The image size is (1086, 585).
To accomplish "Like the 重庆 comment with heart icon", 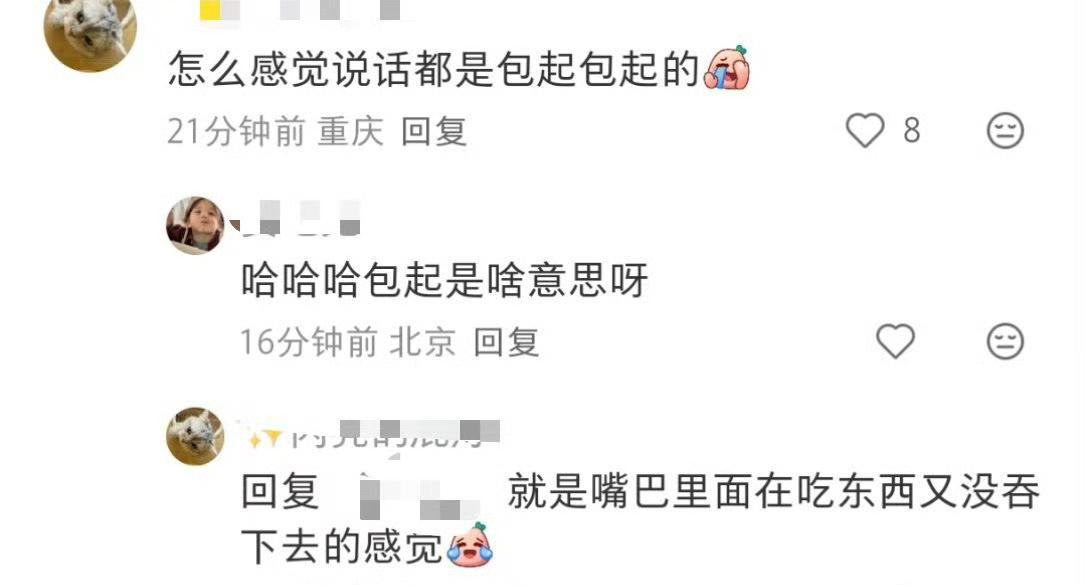I will 865,130.
